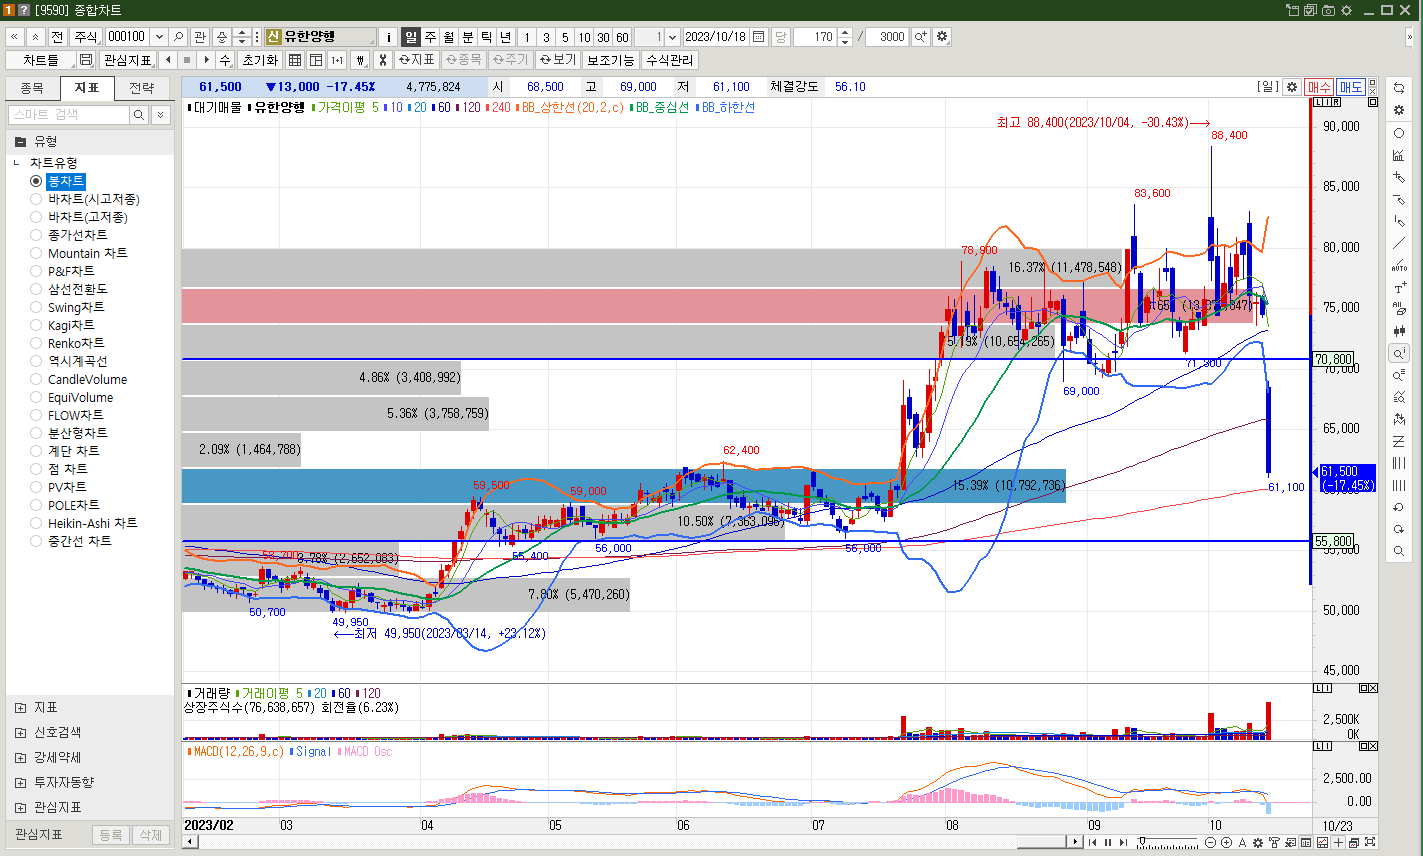Open the gear settings in the bottom toolbar
1423x856 pixels.
pos(1258,843)
